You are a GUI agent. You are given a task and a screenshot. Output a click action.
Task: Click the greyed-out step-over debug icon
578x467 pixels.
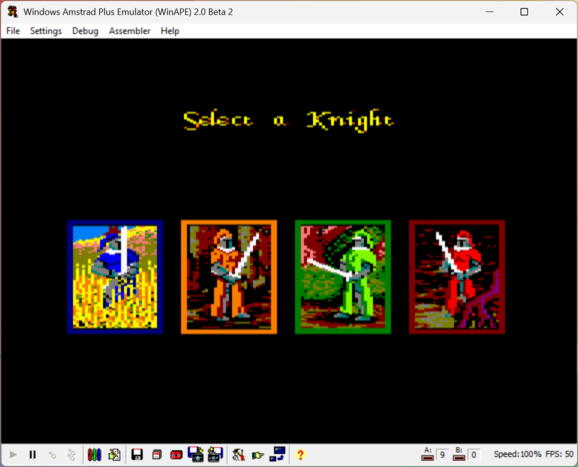[72, 455]
